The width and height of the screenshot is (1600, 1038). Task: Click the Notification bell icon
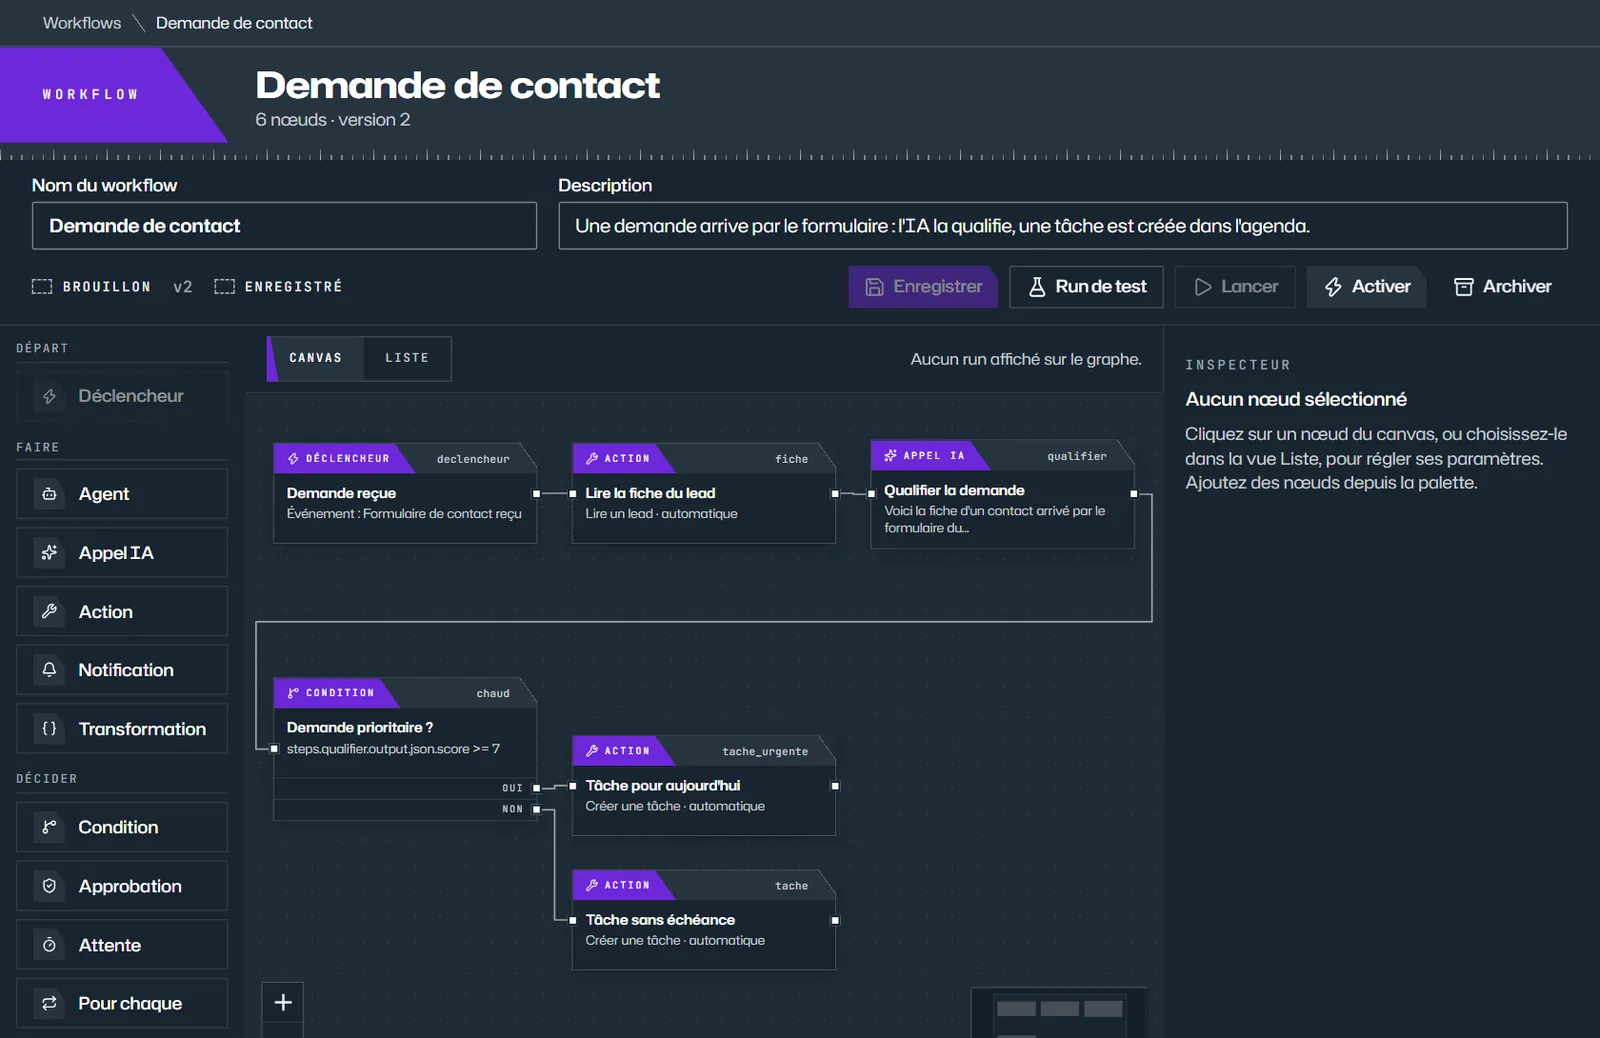click(49, 670)
